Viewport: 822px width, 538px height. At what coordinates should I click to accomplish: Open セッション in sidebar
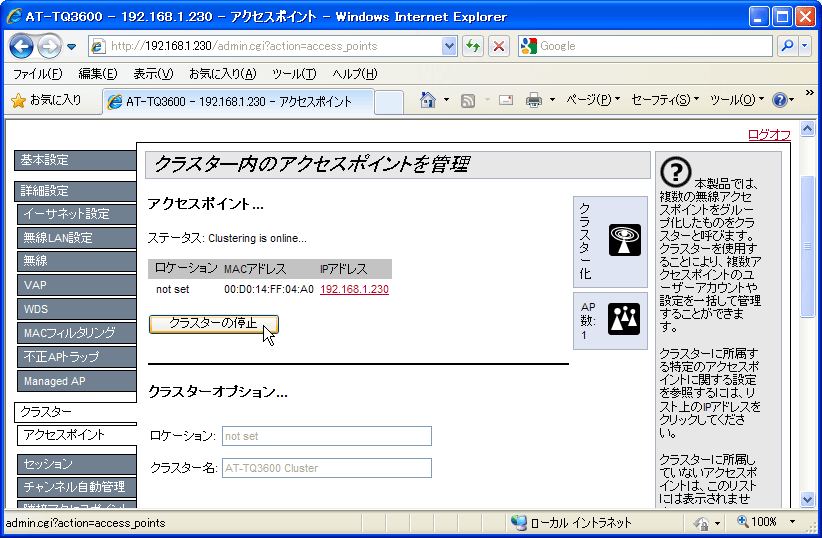point(77,464)
